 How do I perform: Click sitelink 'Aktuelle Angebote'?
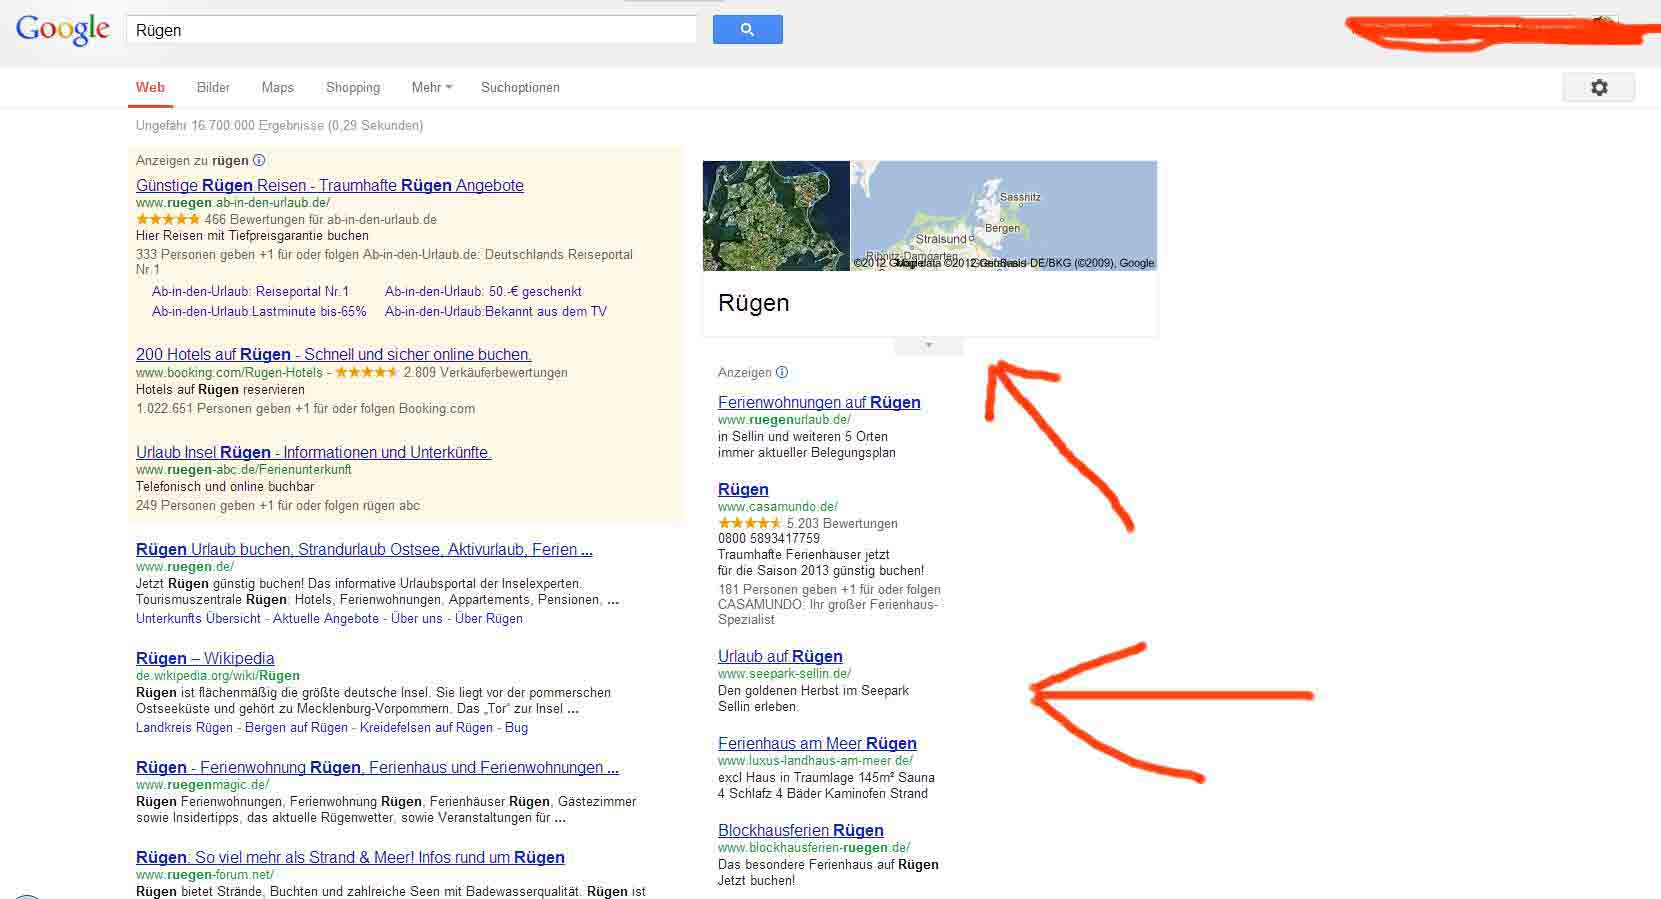tap(326, 619)
